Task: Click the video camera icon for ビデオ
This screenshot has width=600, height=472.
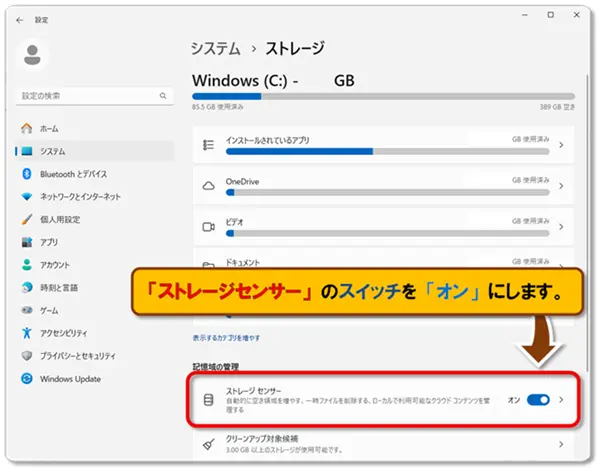Action: (x=208, y=227)
